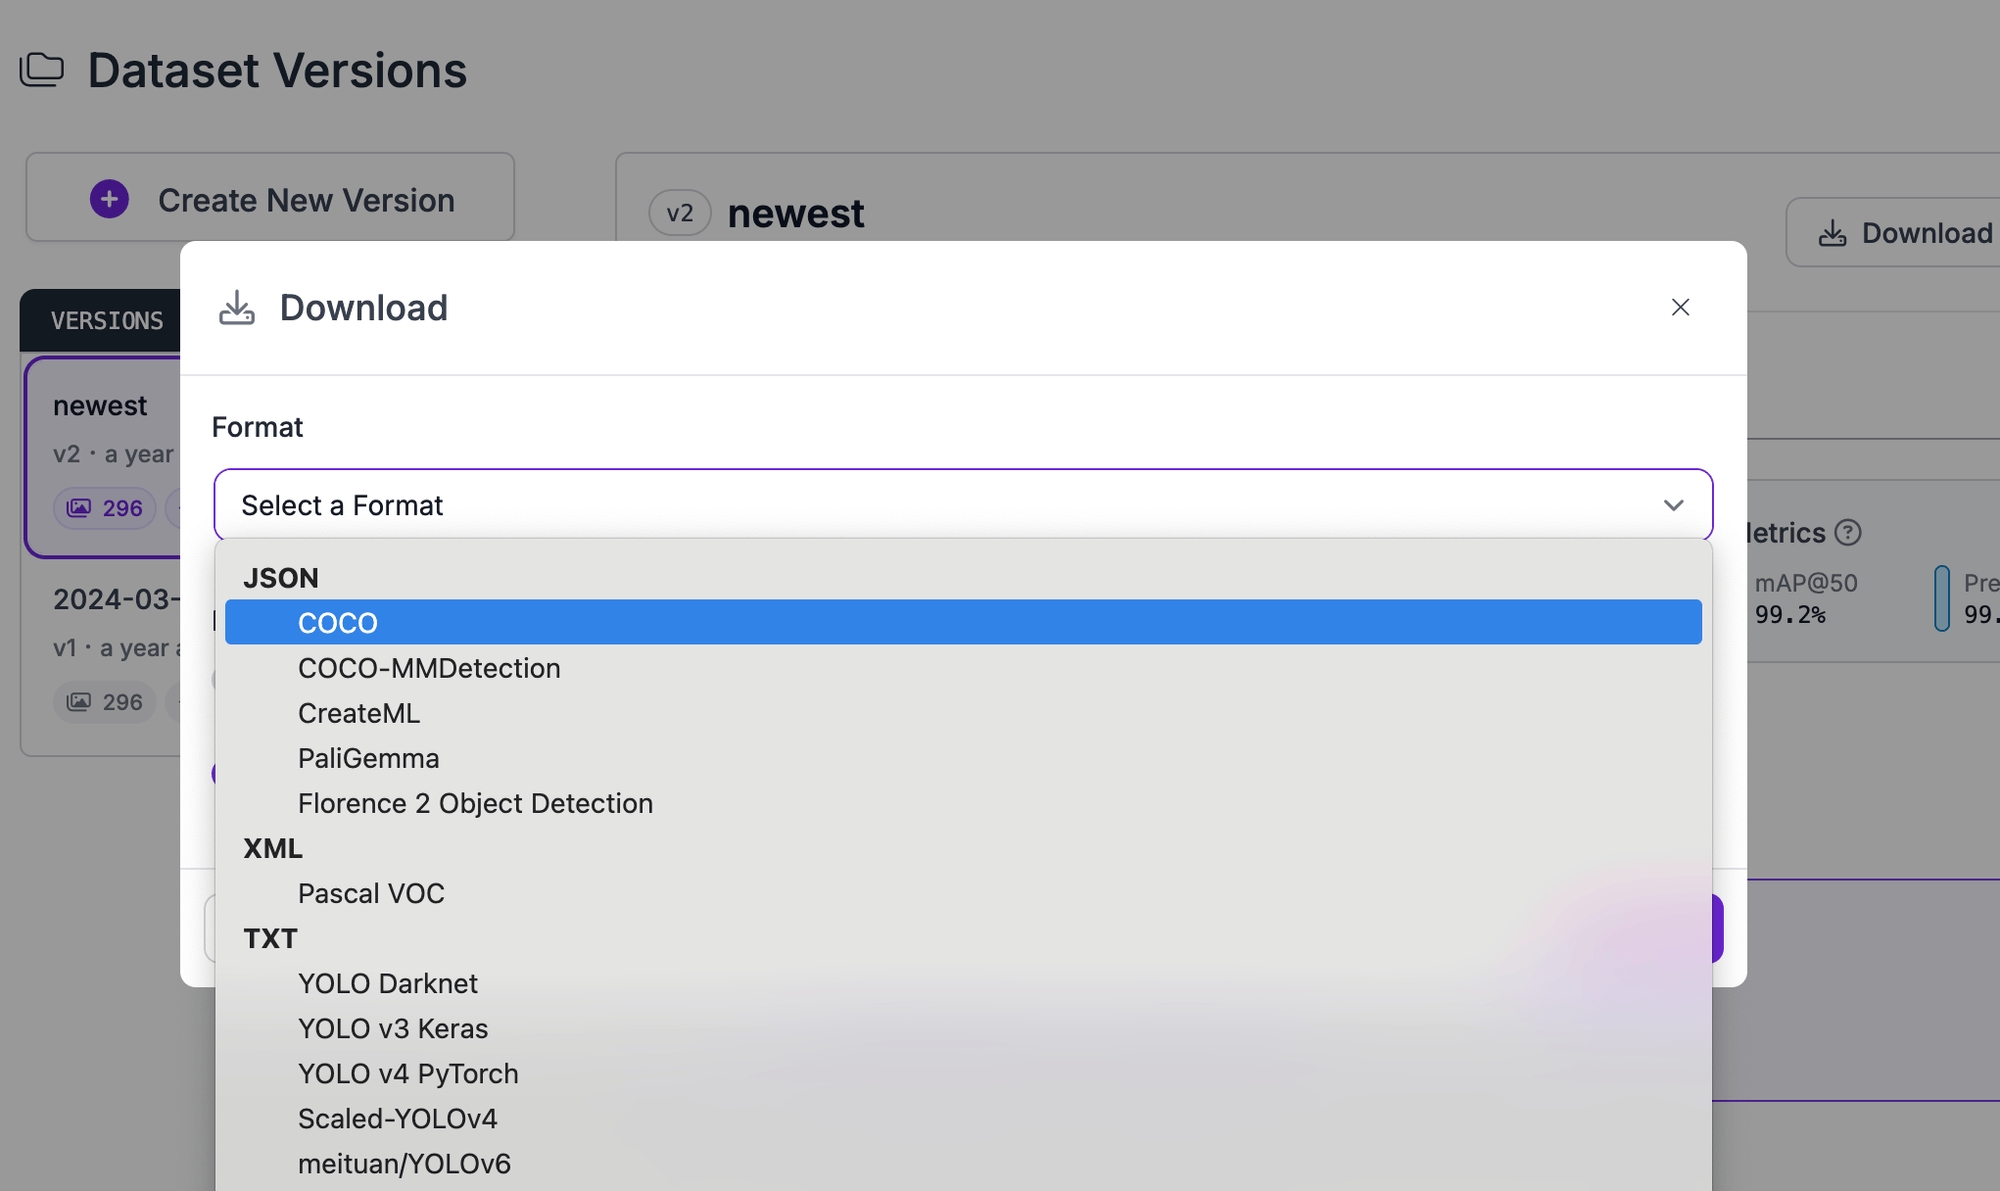
Task: Click the image icon on the v1 version card
Action: pyautogui.click(x=78, y=701)
